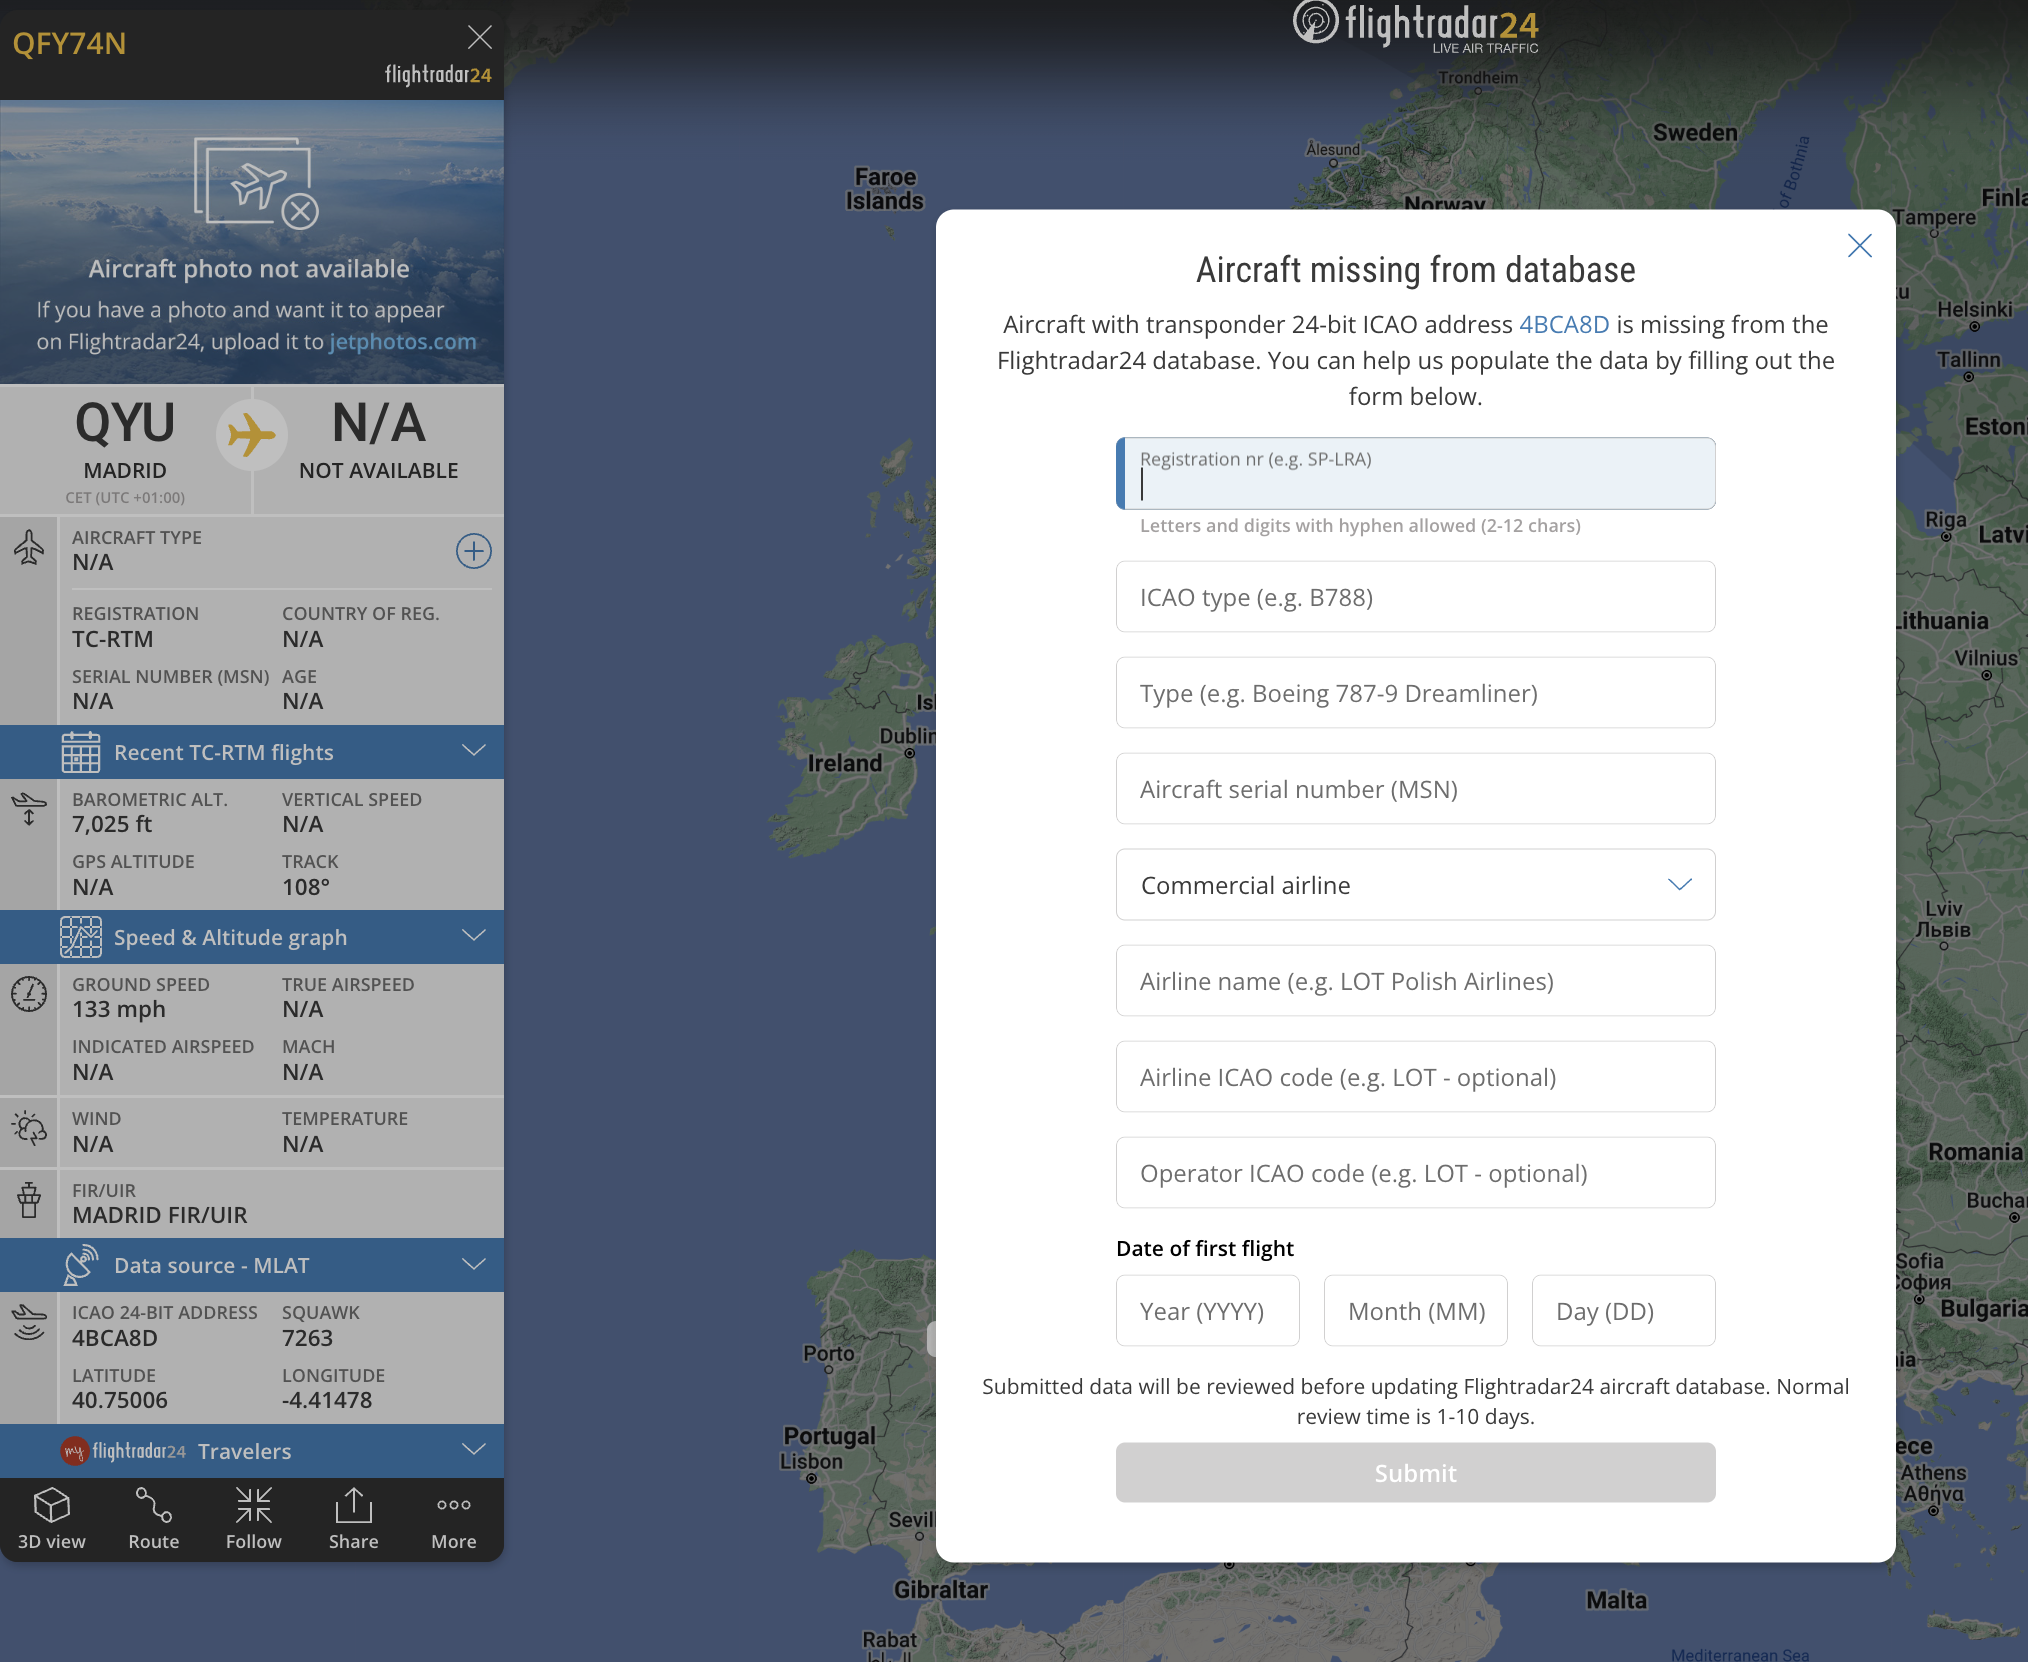Close the QFY74N flight panel
Image resolution: width=2028 pixels, height=1662 pixels.
click(480, 38)
